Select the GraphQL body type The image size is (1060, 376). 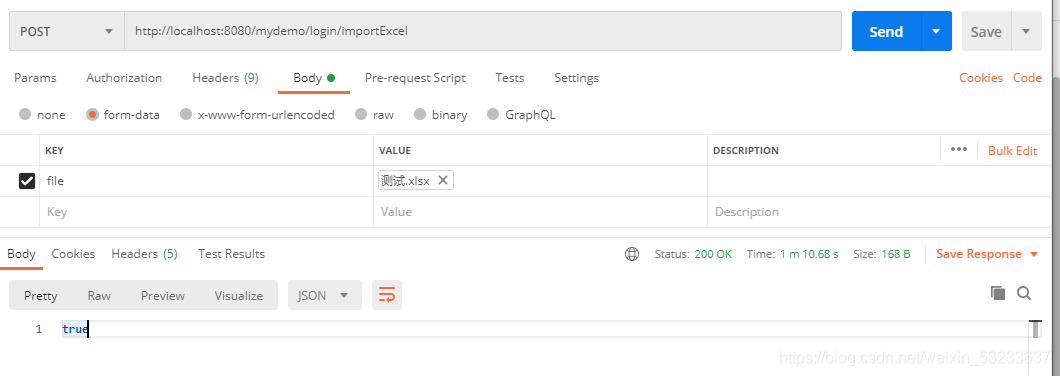point(493,114)
